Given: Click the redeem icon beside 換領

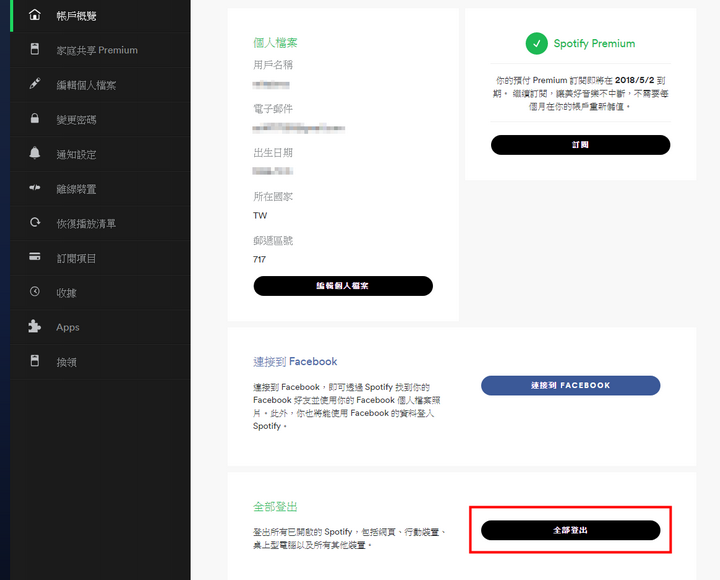Looking at the screenshot, I should coord(34,360).
